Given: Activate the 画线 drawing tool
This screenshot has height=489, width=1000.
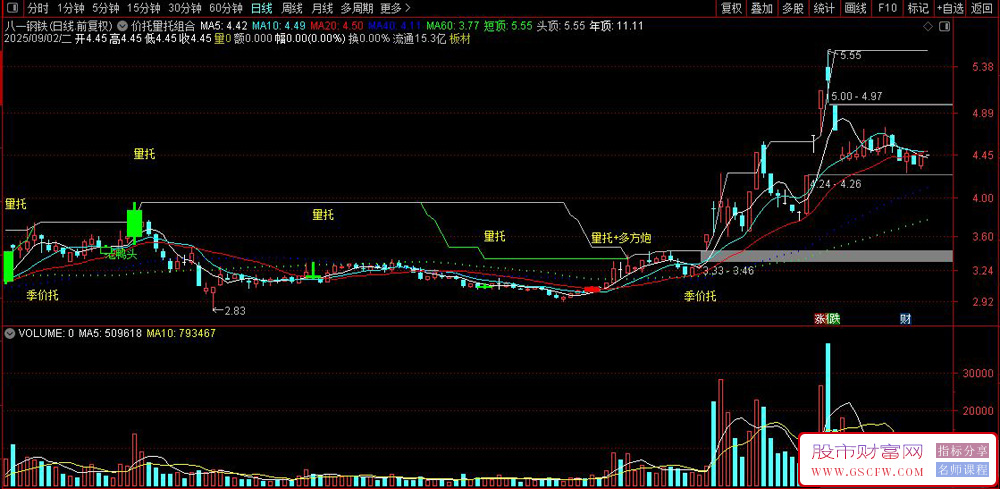Looking at the screenshot, I should click(x=855, y=8).
